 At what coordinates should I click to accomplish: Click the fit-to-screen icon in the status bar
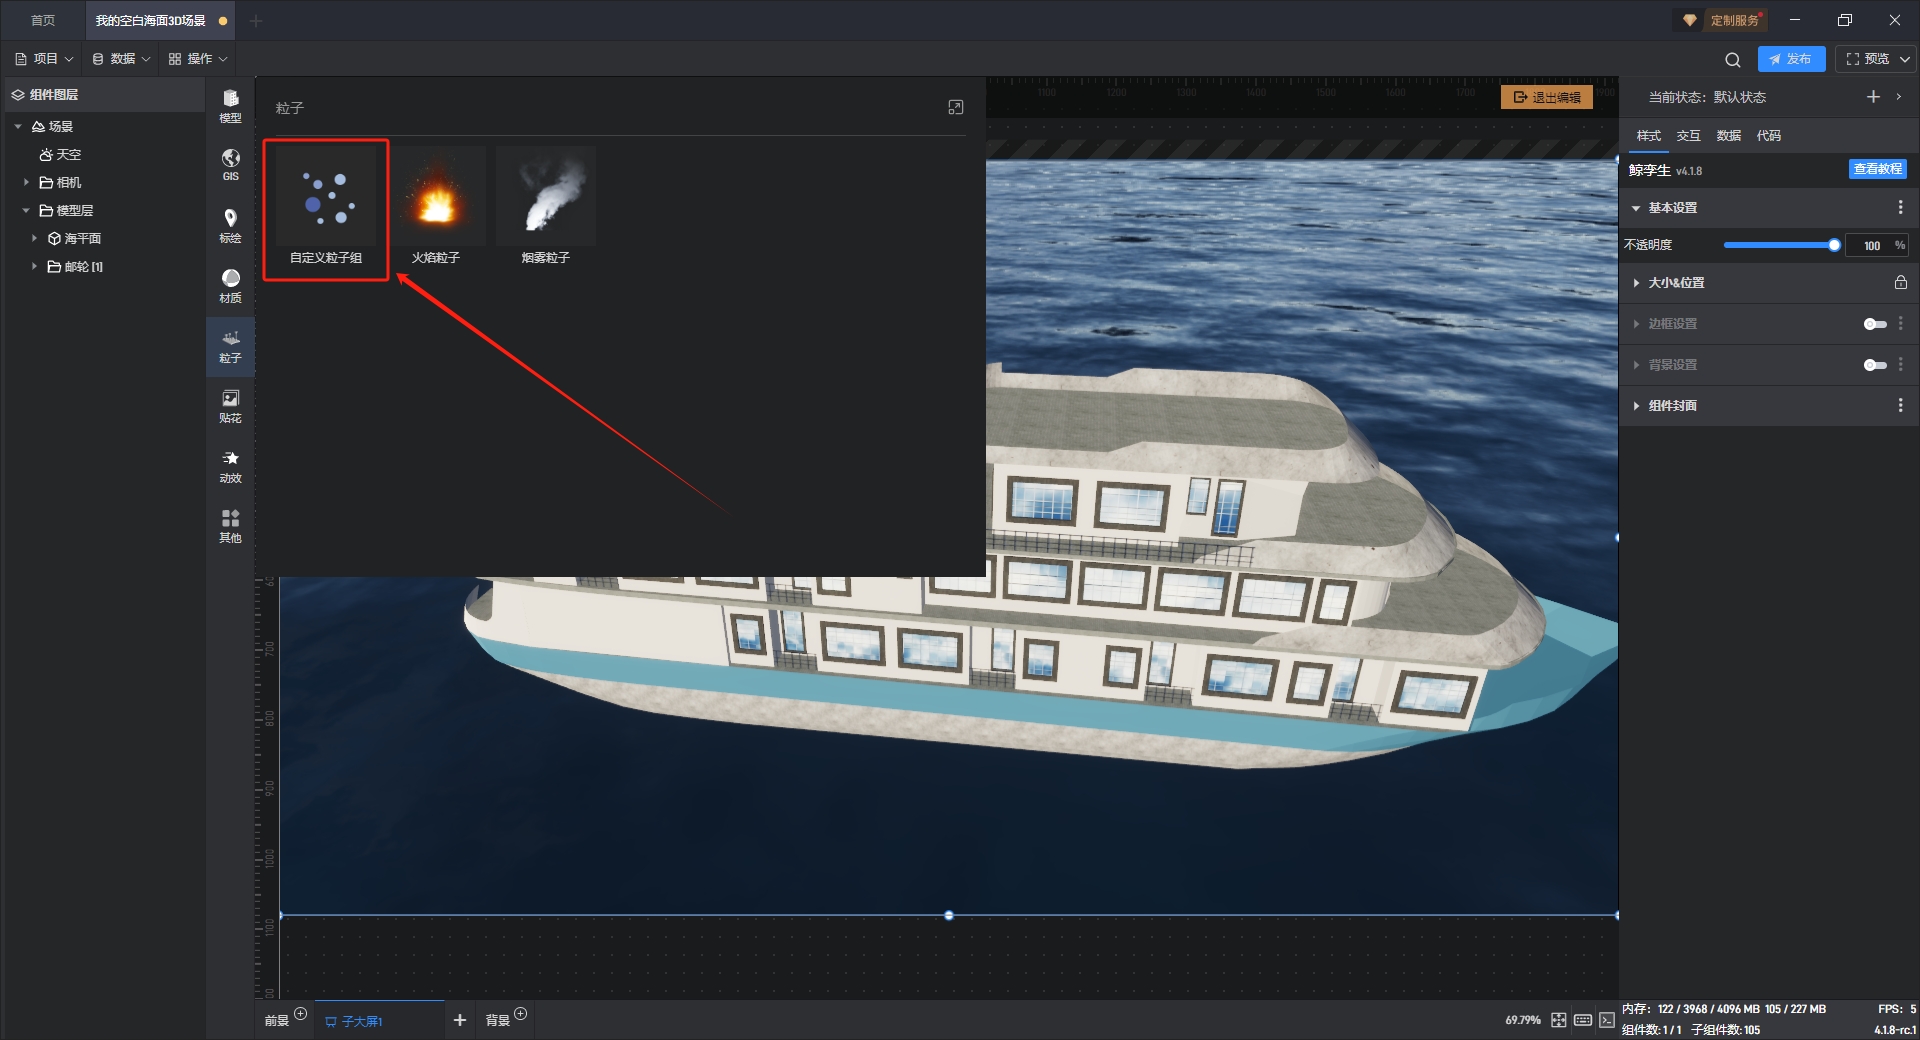pyautogui.click(x=1559, y=1020)
